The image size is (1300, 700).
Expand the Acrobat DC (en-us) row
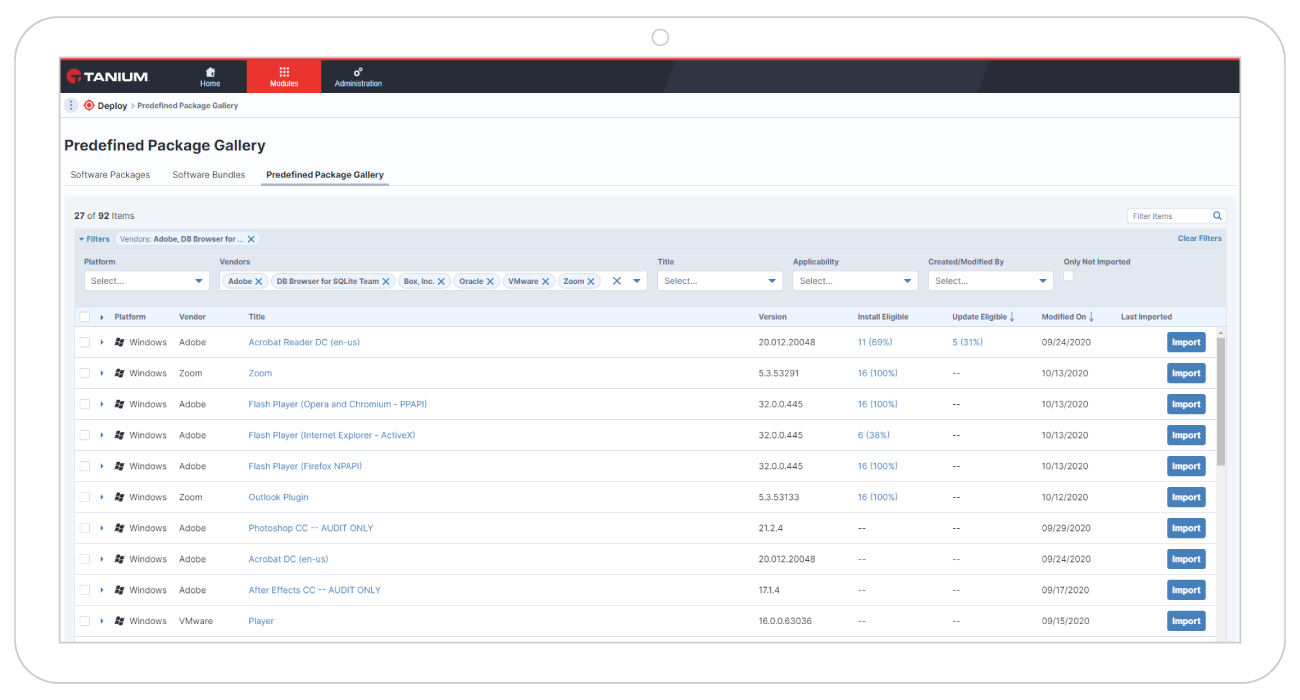[102, 559]
